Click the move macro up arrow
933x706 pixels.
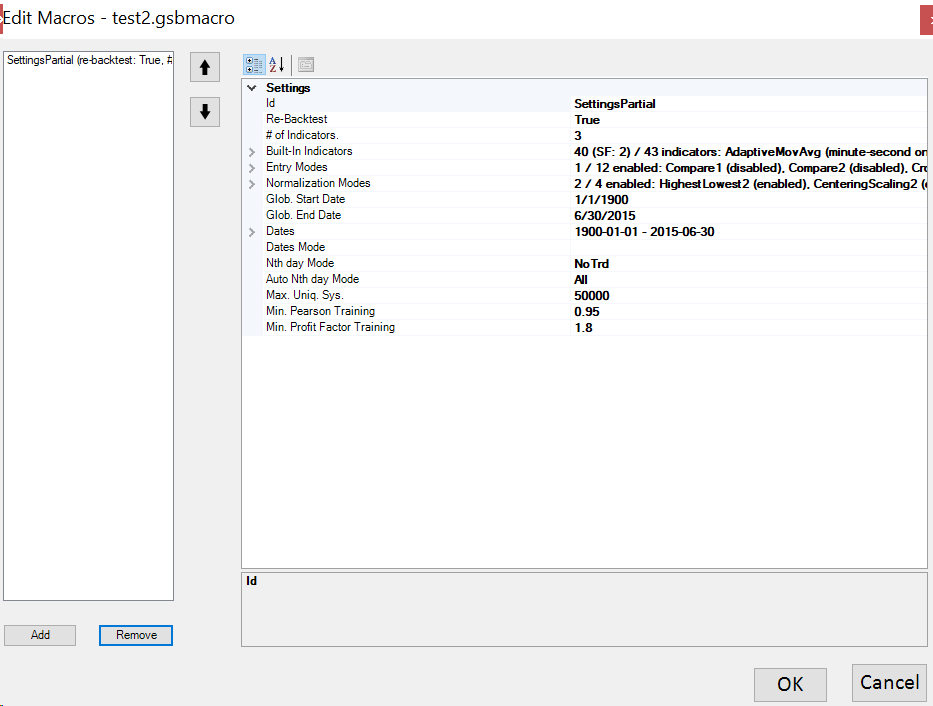(205, 68)
